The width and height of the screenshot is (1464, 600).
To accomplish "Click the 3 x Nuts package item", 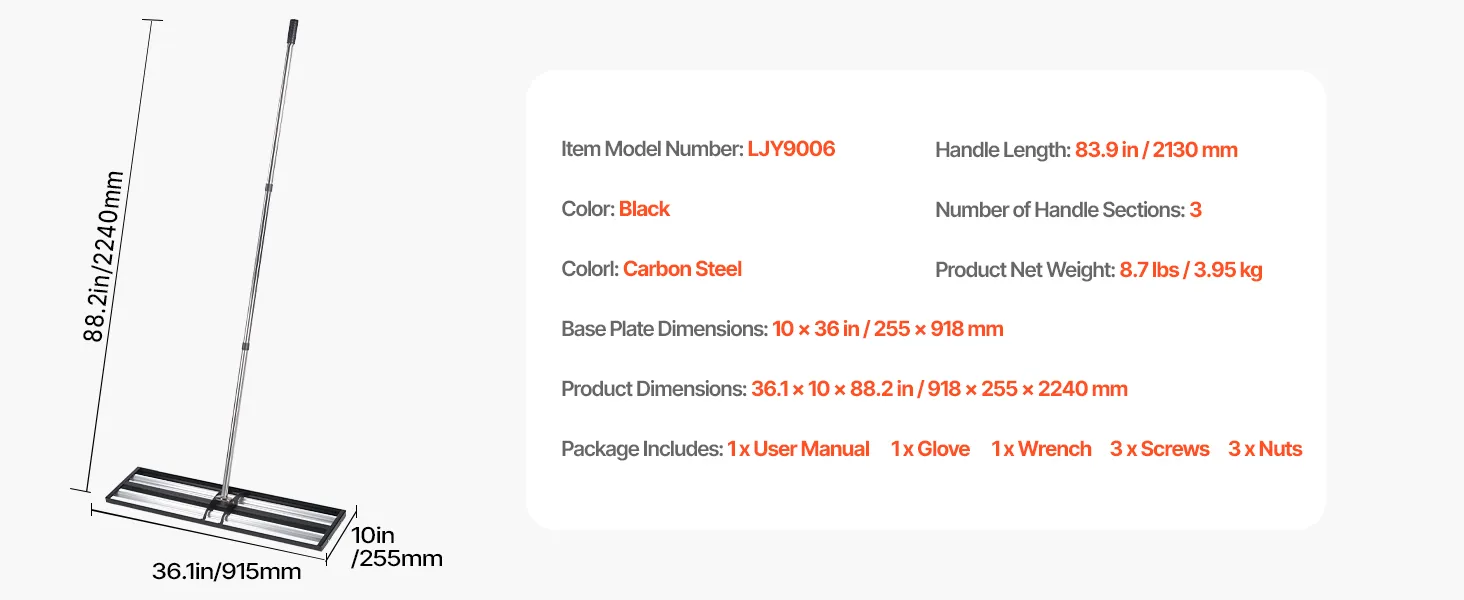I will coord(1265,449).
